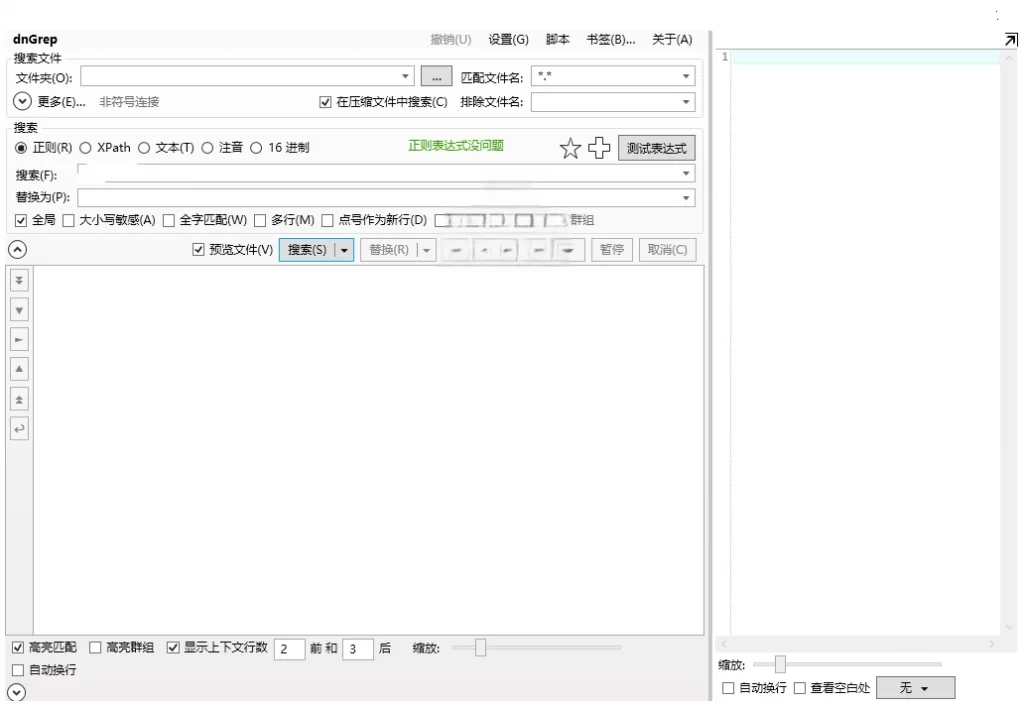Click the results 缩放 zoom slider handle
Screen dimensions: 1024x706
tap(480, 648)
